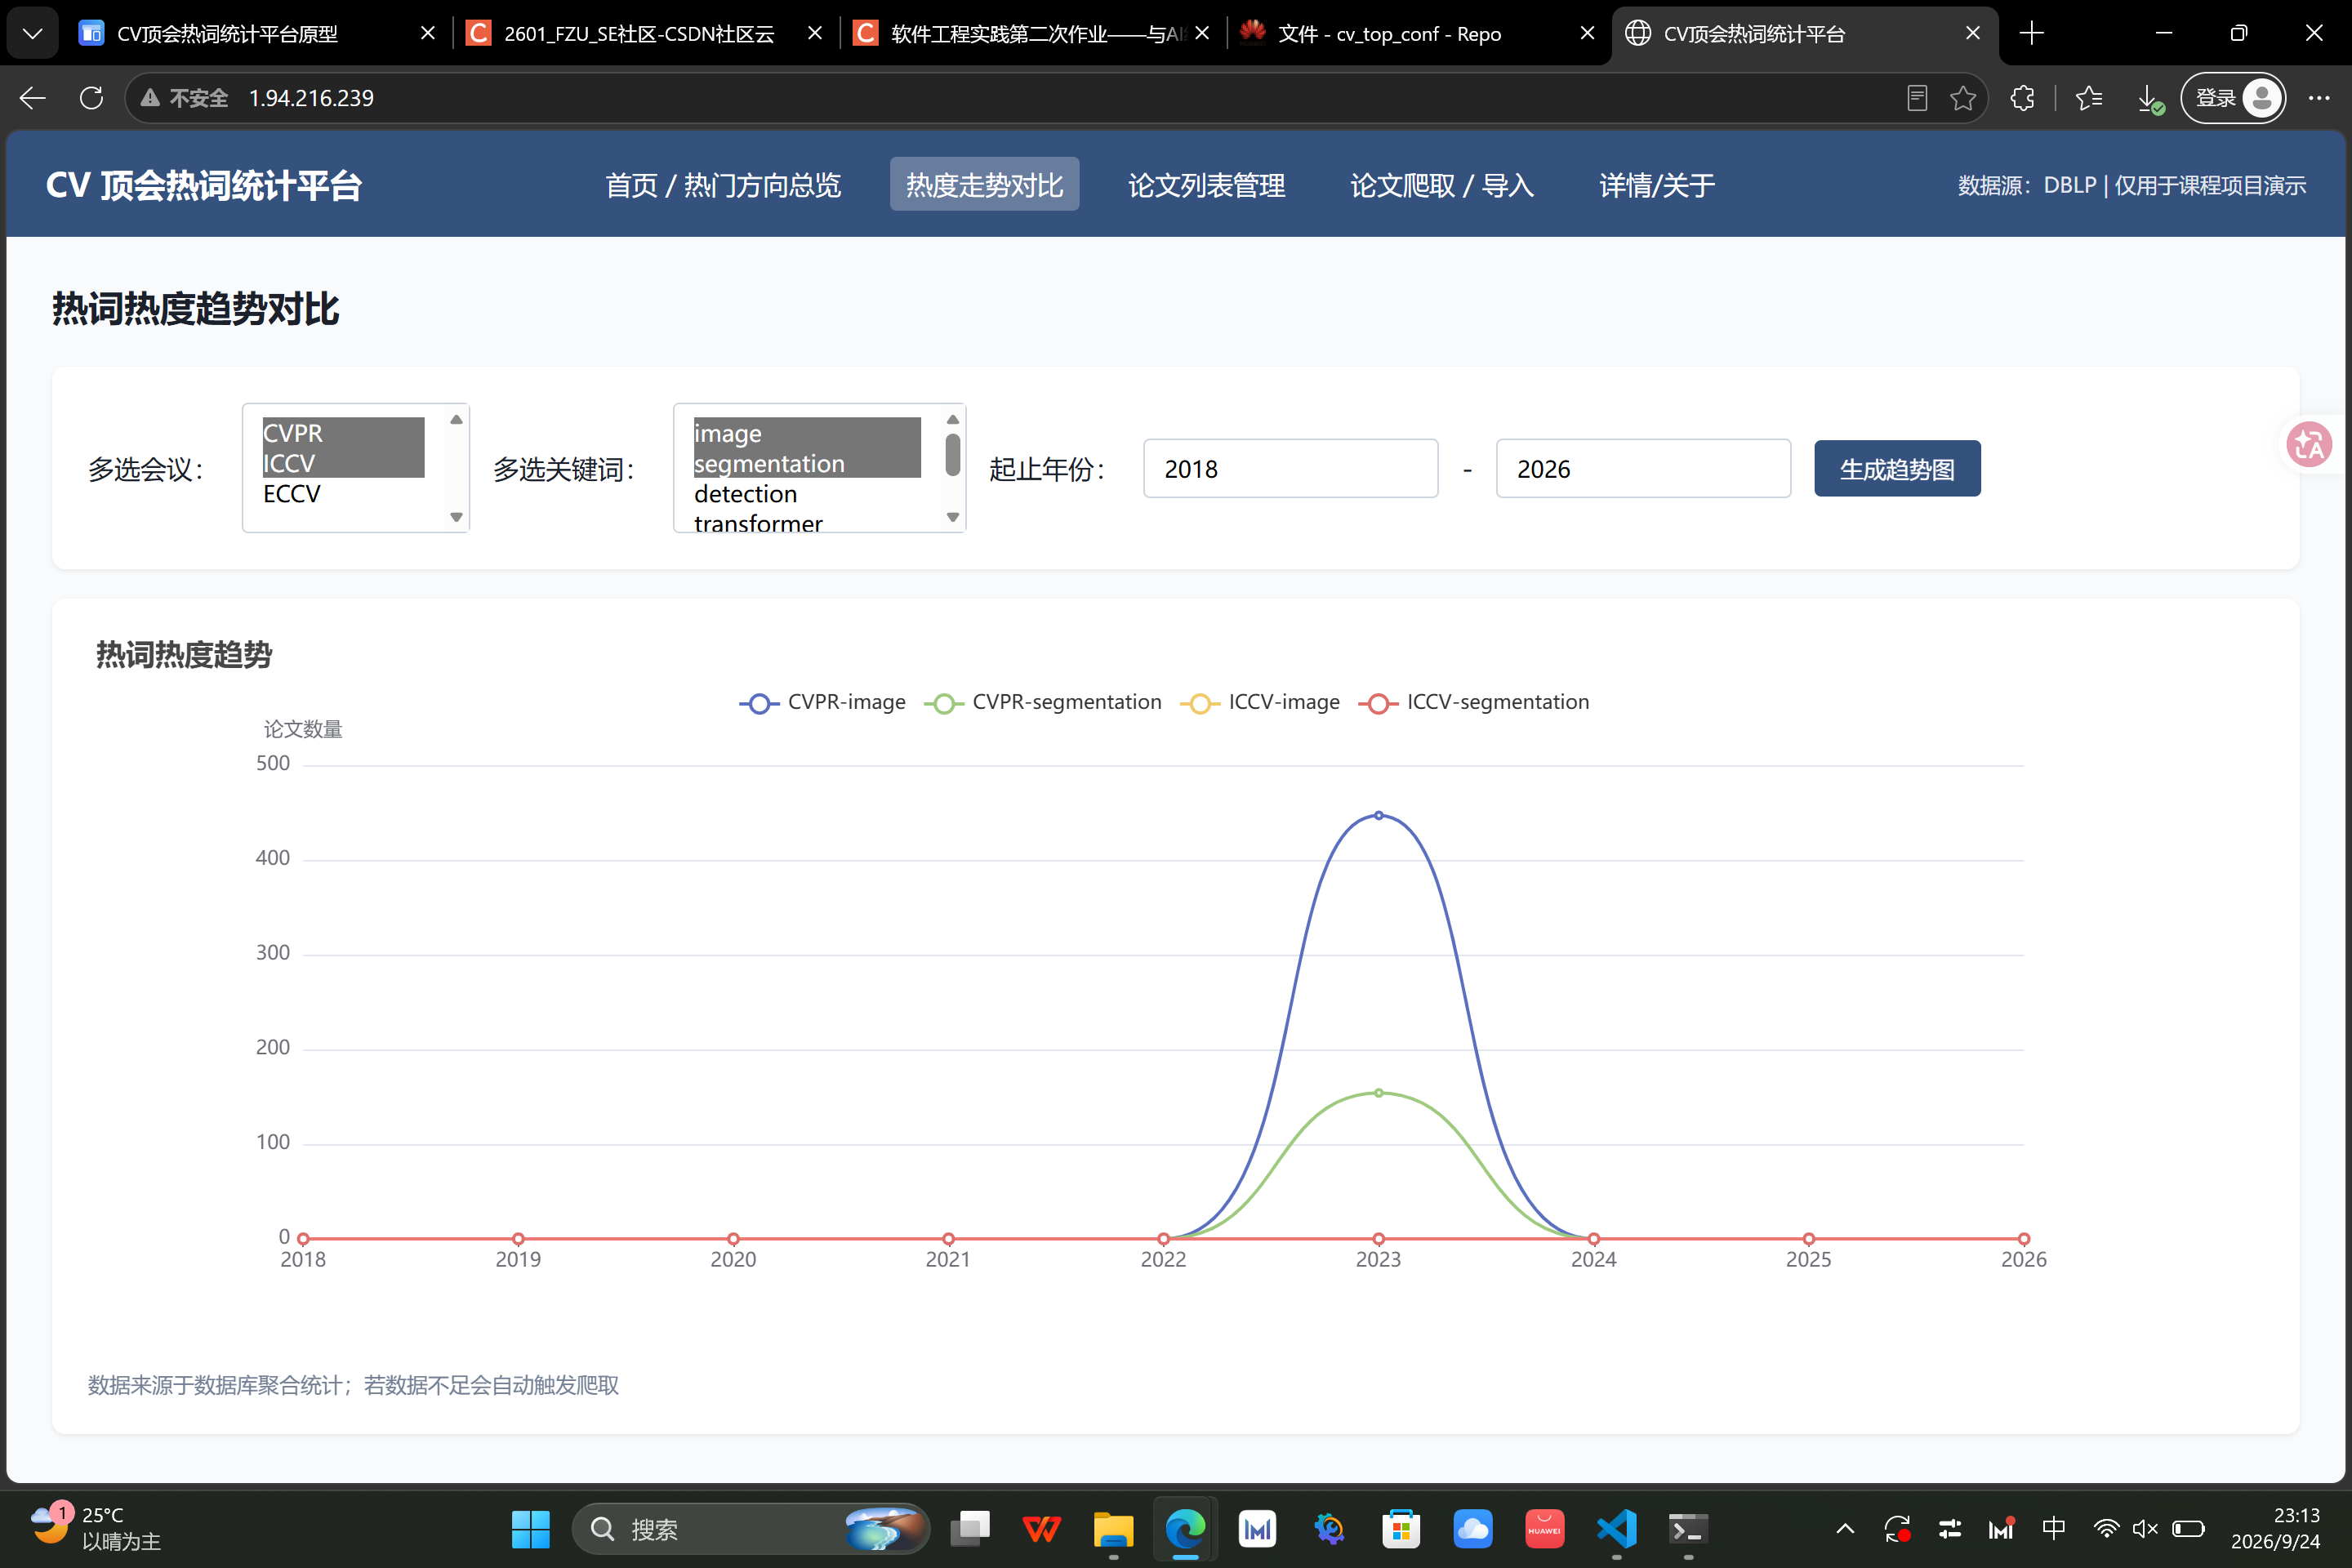Image resolution: width=2352 pixels, height=1568 pixels.
Task: Open 详情/关于 nav item
Action: coord(1657,185)
